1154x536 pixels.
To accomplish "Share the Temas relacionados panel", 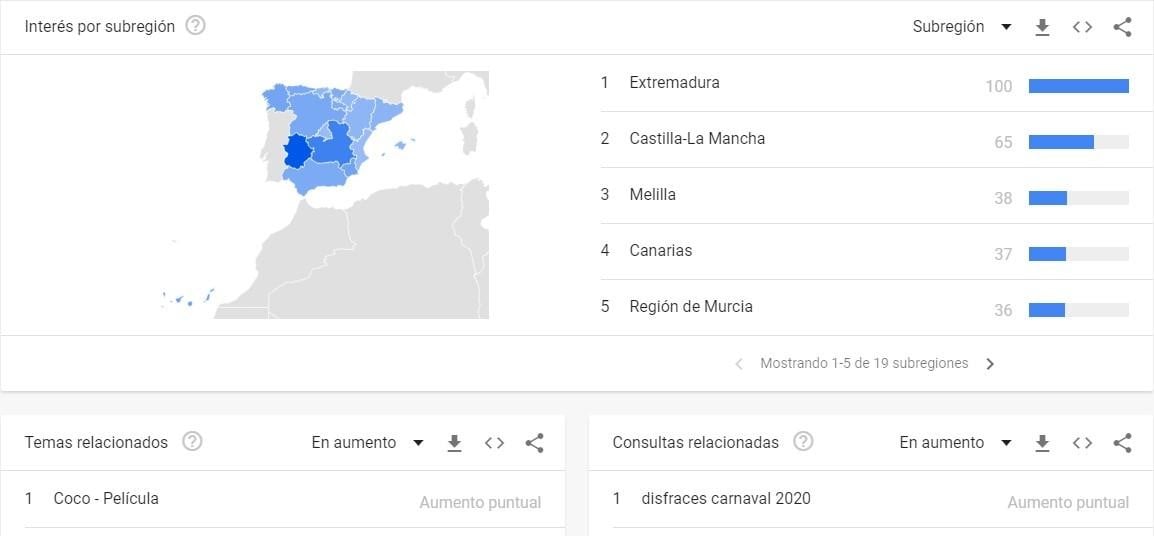I will 534,443.
